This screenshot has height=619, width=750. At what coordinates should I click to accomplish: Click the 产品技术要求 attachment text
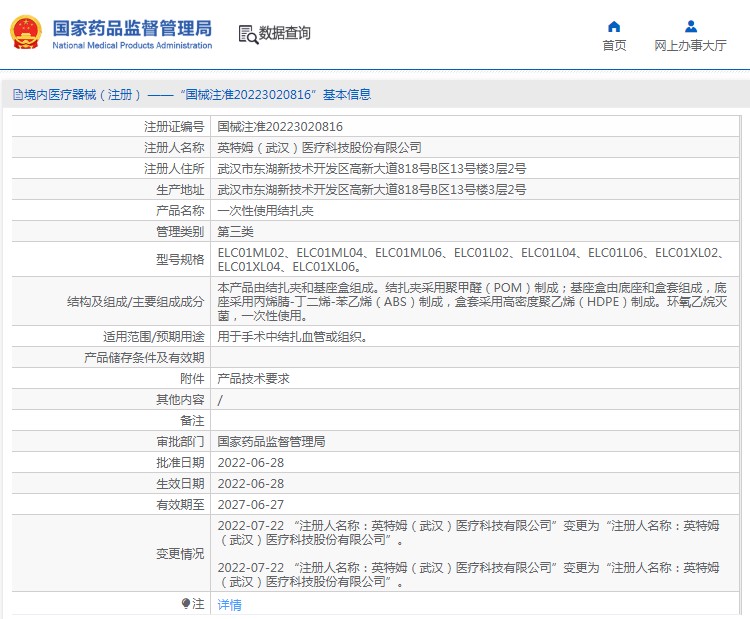pyautogui.click(x=254, y=379)
